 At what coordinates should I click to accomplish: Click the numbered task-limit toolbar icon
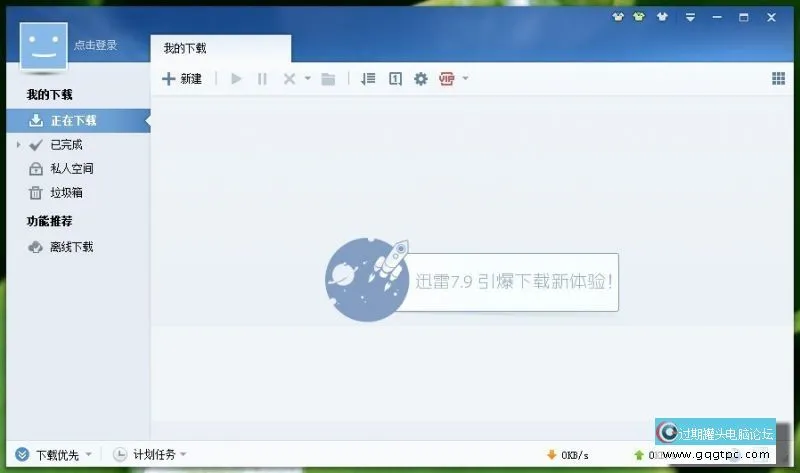coord(395,79)
